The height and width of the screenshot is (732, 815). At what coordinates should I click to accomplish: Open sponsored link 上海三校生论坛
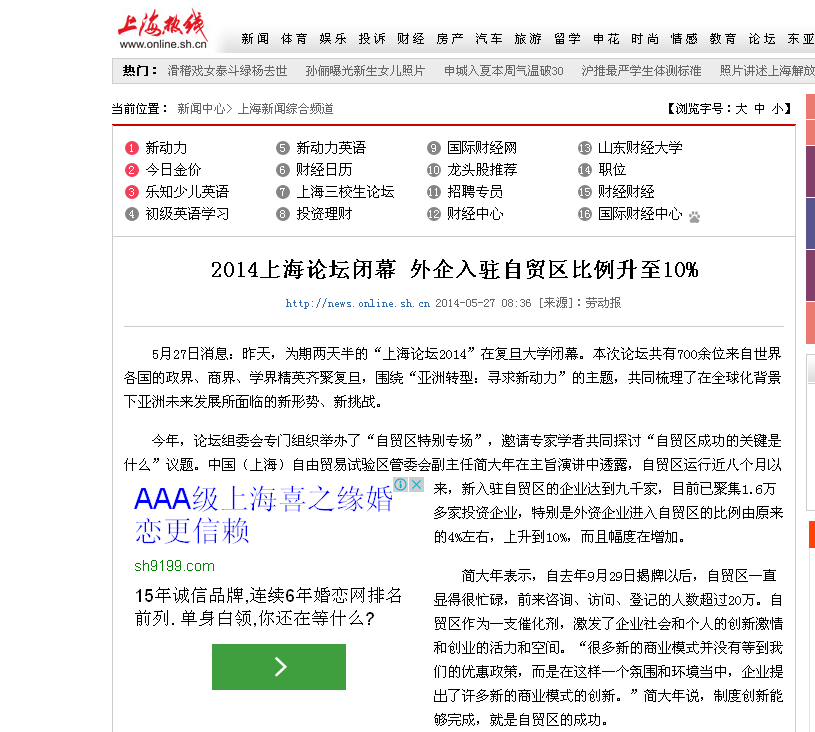[x=345, y=192]
